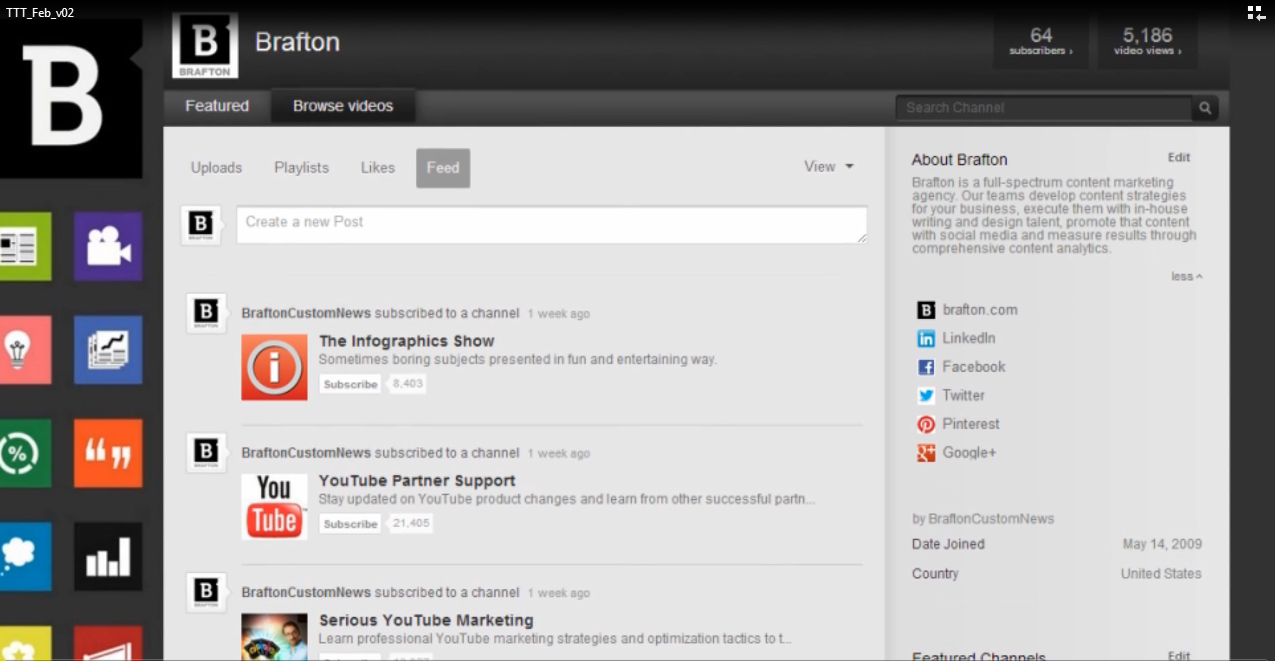Click the search magnifier icon in channel search

coord(1205,108)
